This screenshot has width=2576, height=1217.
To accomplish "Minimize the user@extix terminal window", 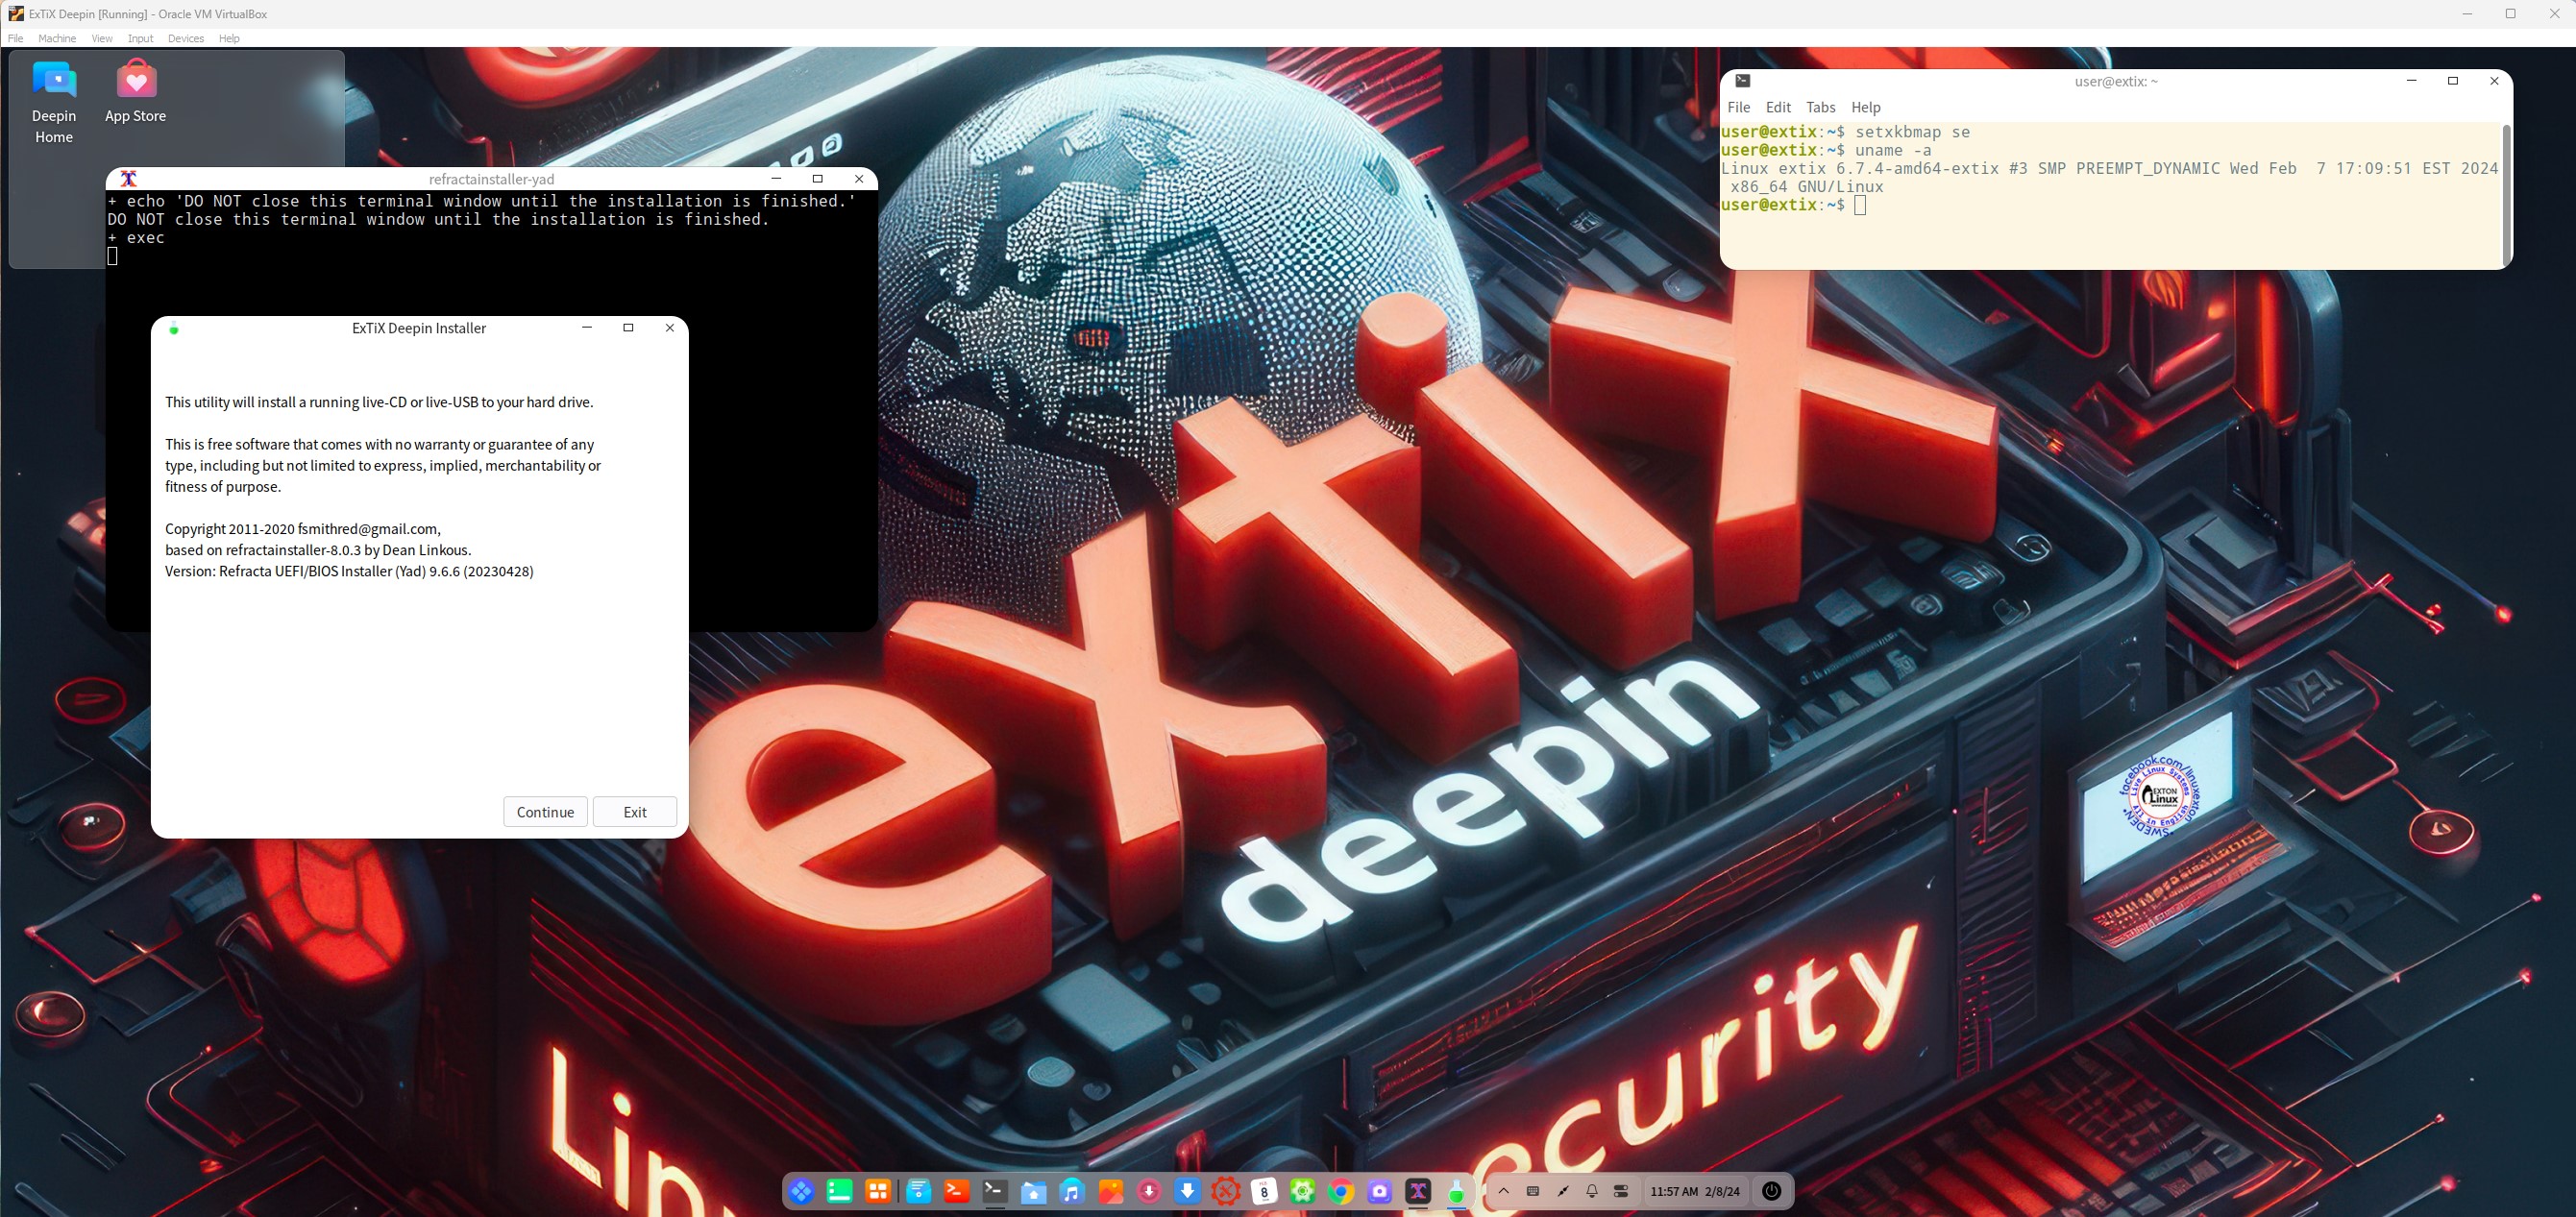I will point(2411,81).
